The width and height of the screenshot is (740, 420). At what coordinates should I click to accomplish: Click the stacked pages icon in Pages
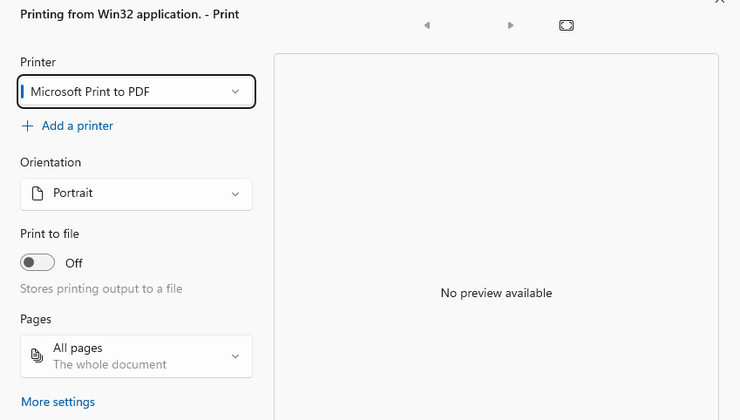point(37,356)
